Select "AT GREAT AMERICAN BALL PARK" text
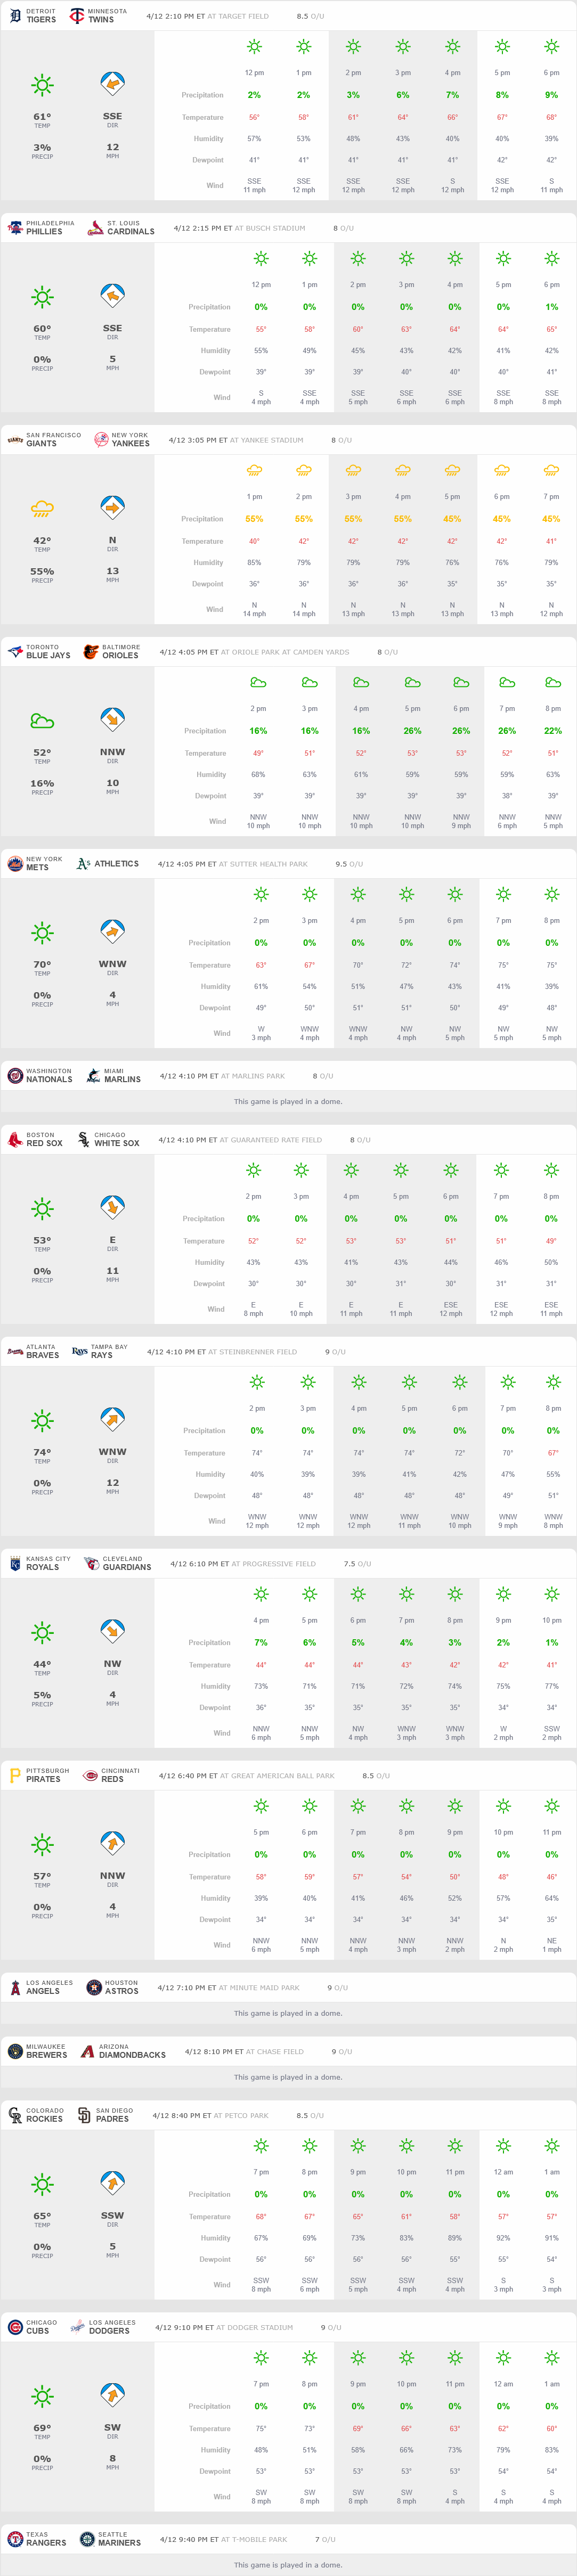This screenshot has height=2576, width=577. tap(277, 1776)
